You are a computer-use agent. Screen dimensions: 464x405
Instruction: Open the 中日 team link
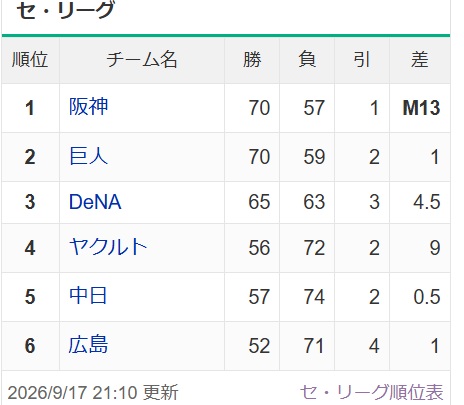click(88, 296)
